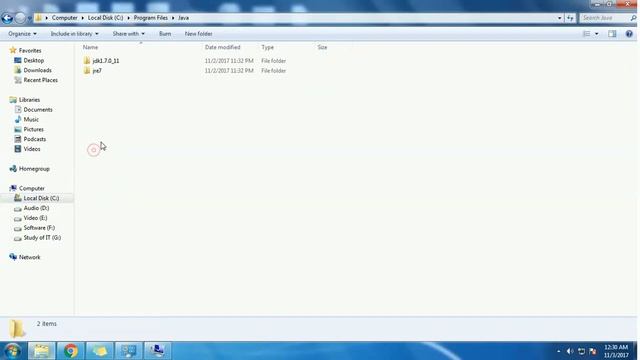The image size is (640, 360).
Task: Select Java in the address breadcrumb
Action: point(183,18)
